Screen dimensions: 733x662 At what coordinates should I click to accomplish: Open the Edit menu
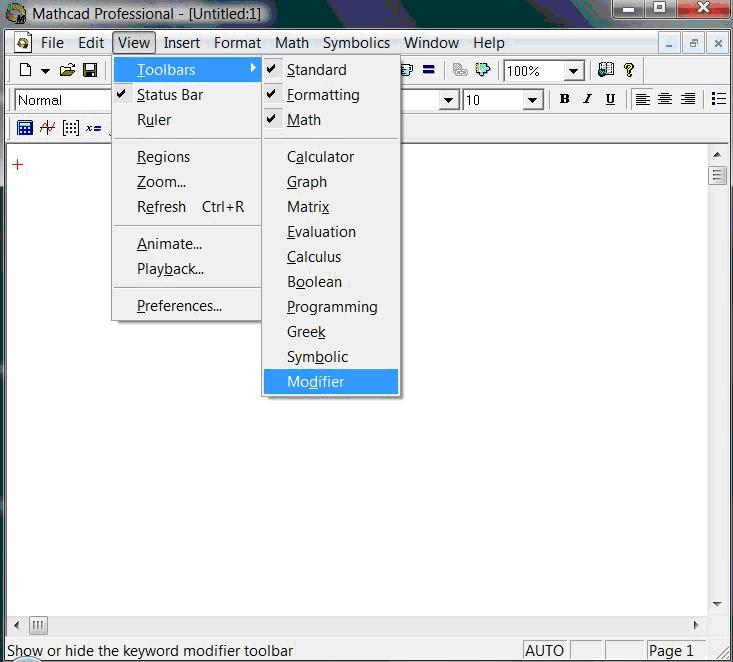point(91,43)
